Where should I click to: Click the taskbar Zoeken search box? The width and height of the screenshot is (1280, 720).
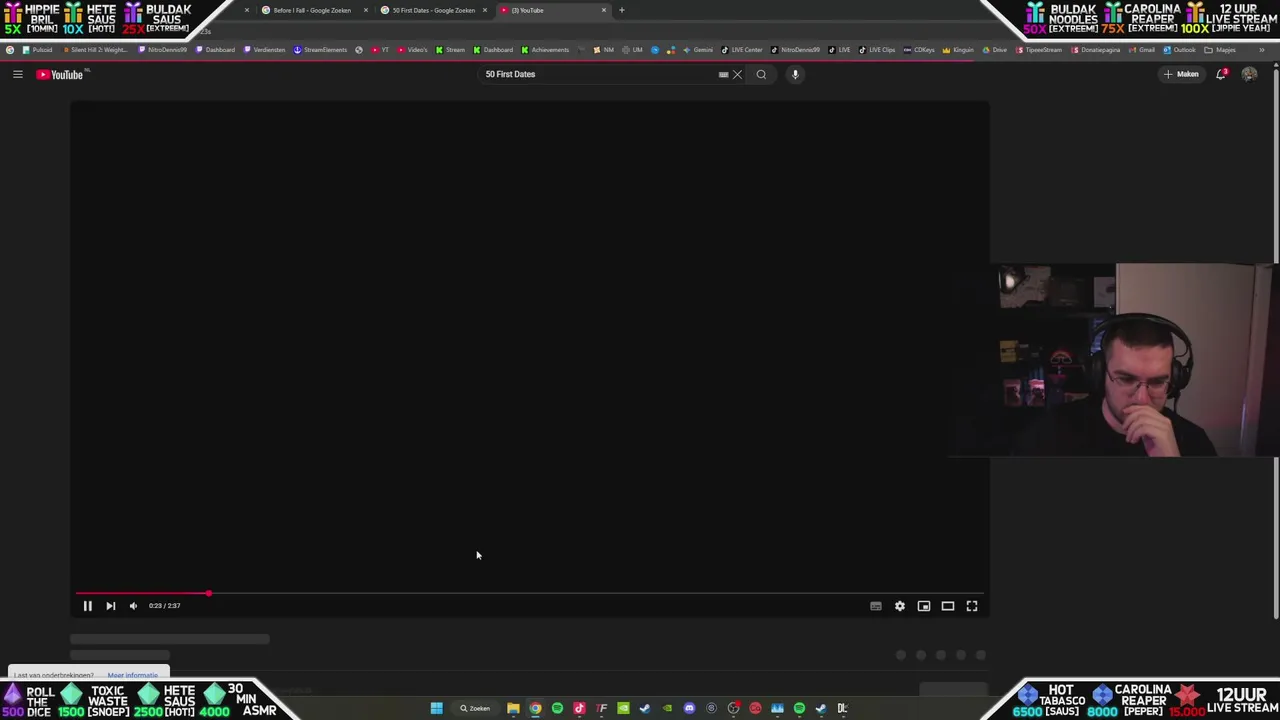point(476,708)
